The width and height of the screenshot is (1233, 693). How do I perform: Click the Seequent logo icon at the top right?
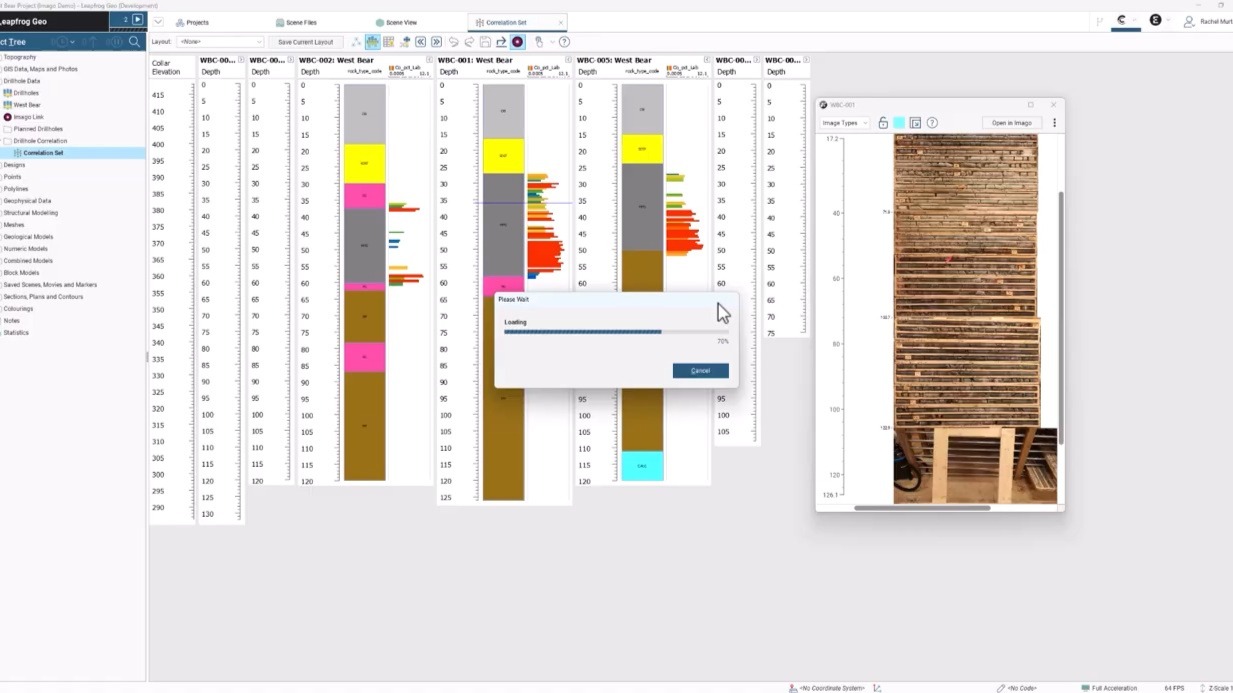(x=1122, y=20)
